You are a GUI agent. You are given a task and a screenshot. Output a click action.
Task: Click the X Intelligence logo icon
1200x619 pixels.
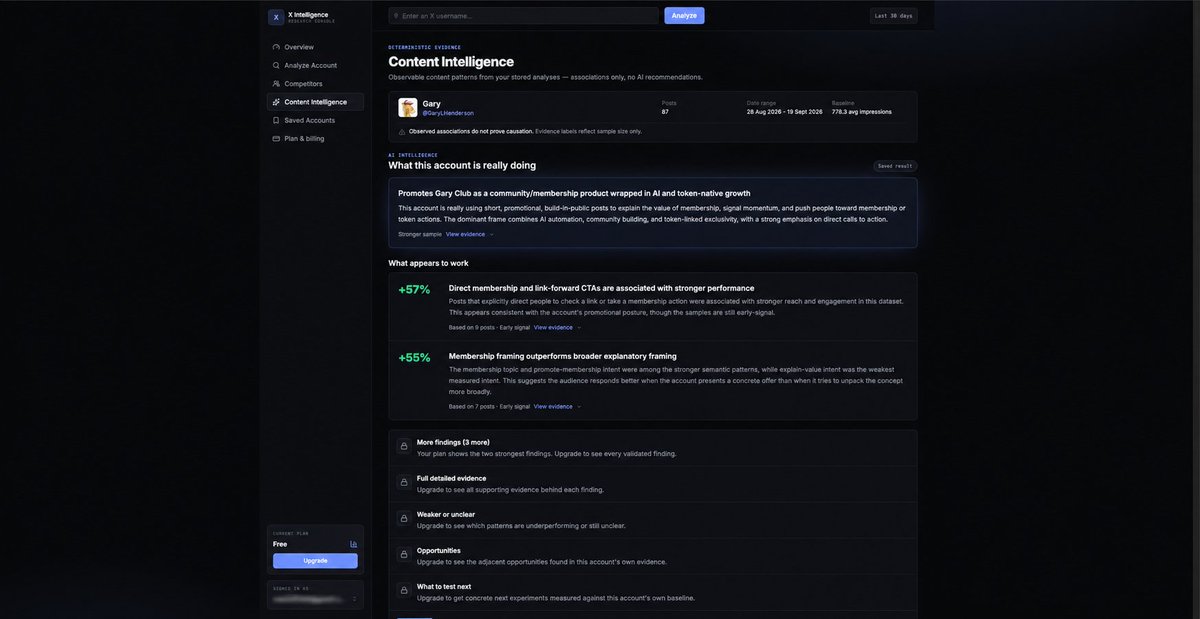pyautogui.click(x=276, y=17)
